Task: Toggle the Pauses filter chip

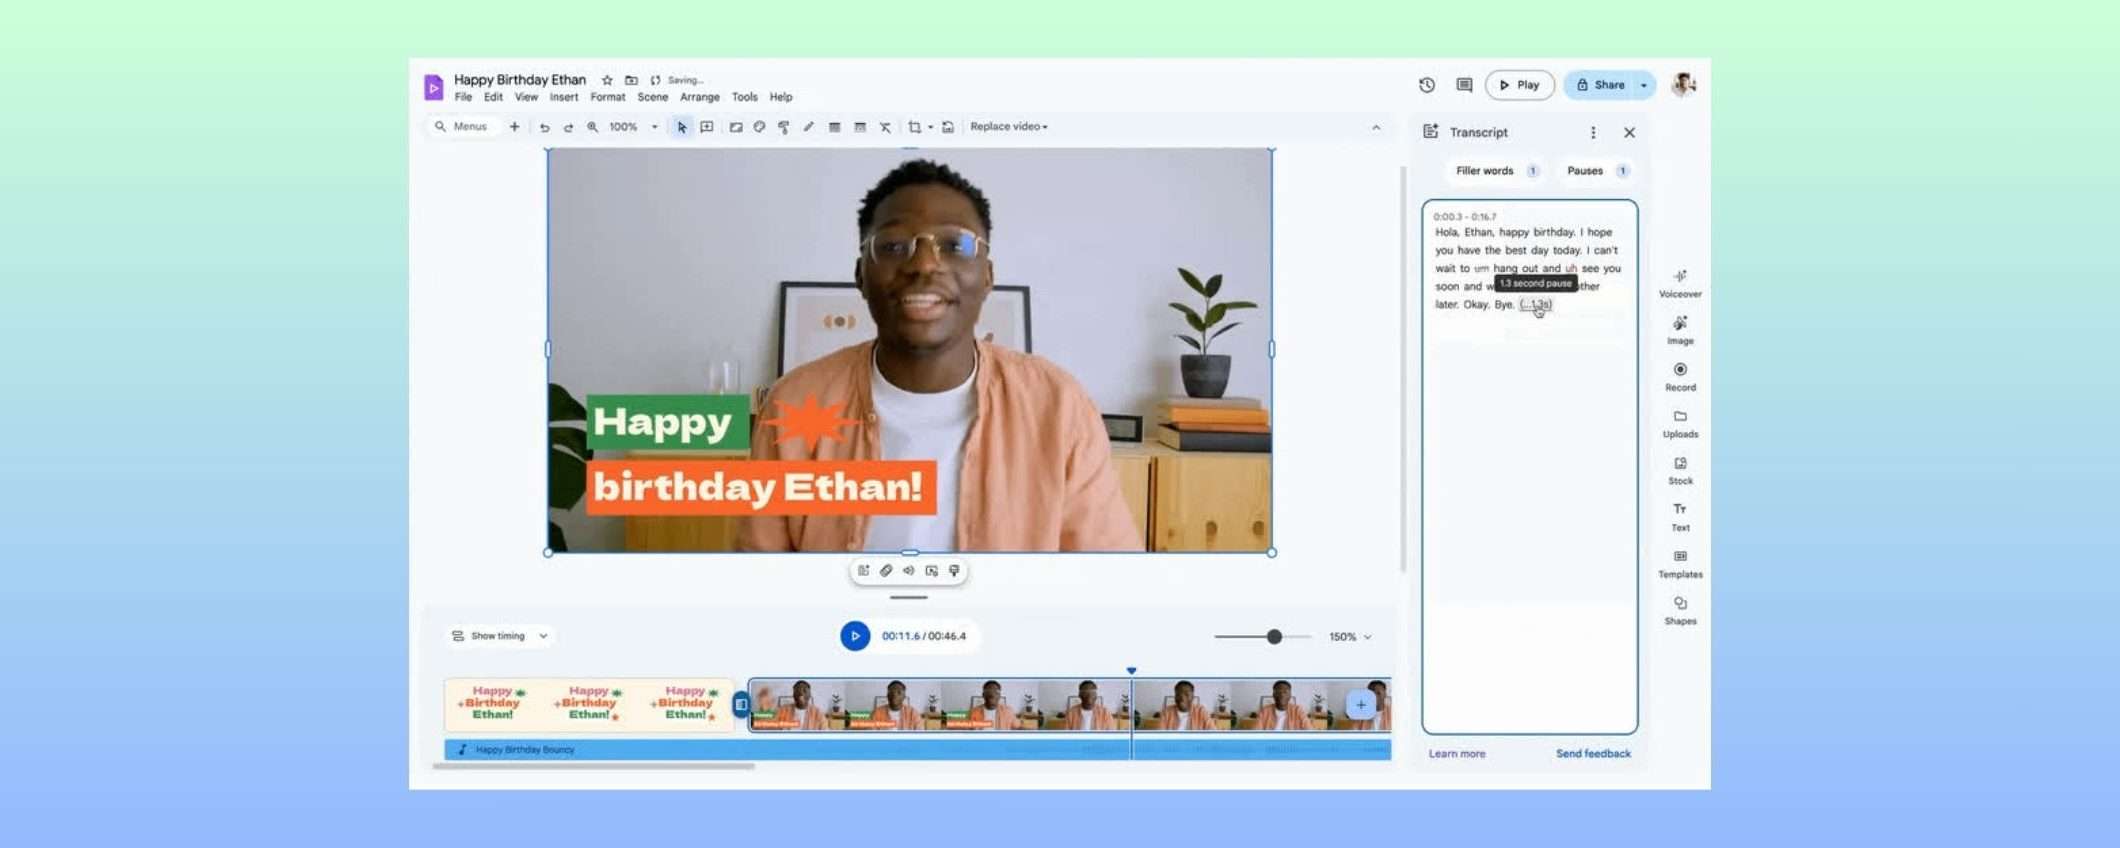Action: pos(1595,171)
